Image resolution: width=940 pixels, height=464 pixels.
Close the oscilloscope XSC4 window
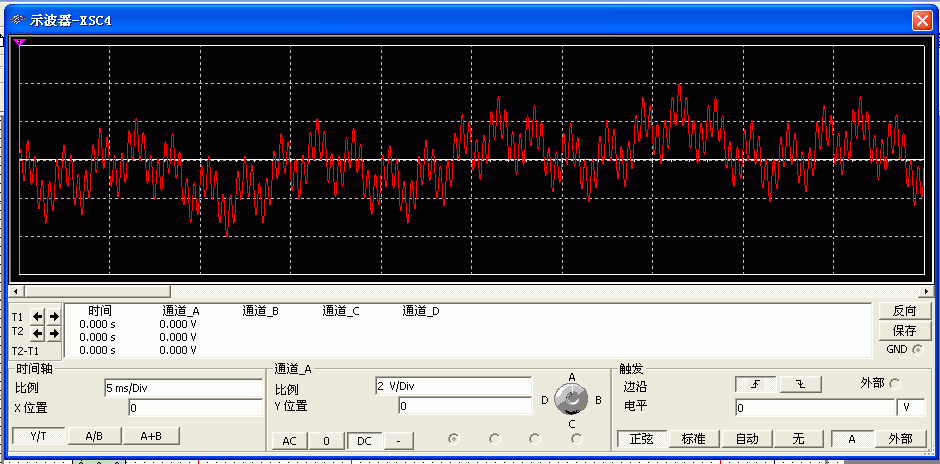pyautogui.click(x=921, y=19)
